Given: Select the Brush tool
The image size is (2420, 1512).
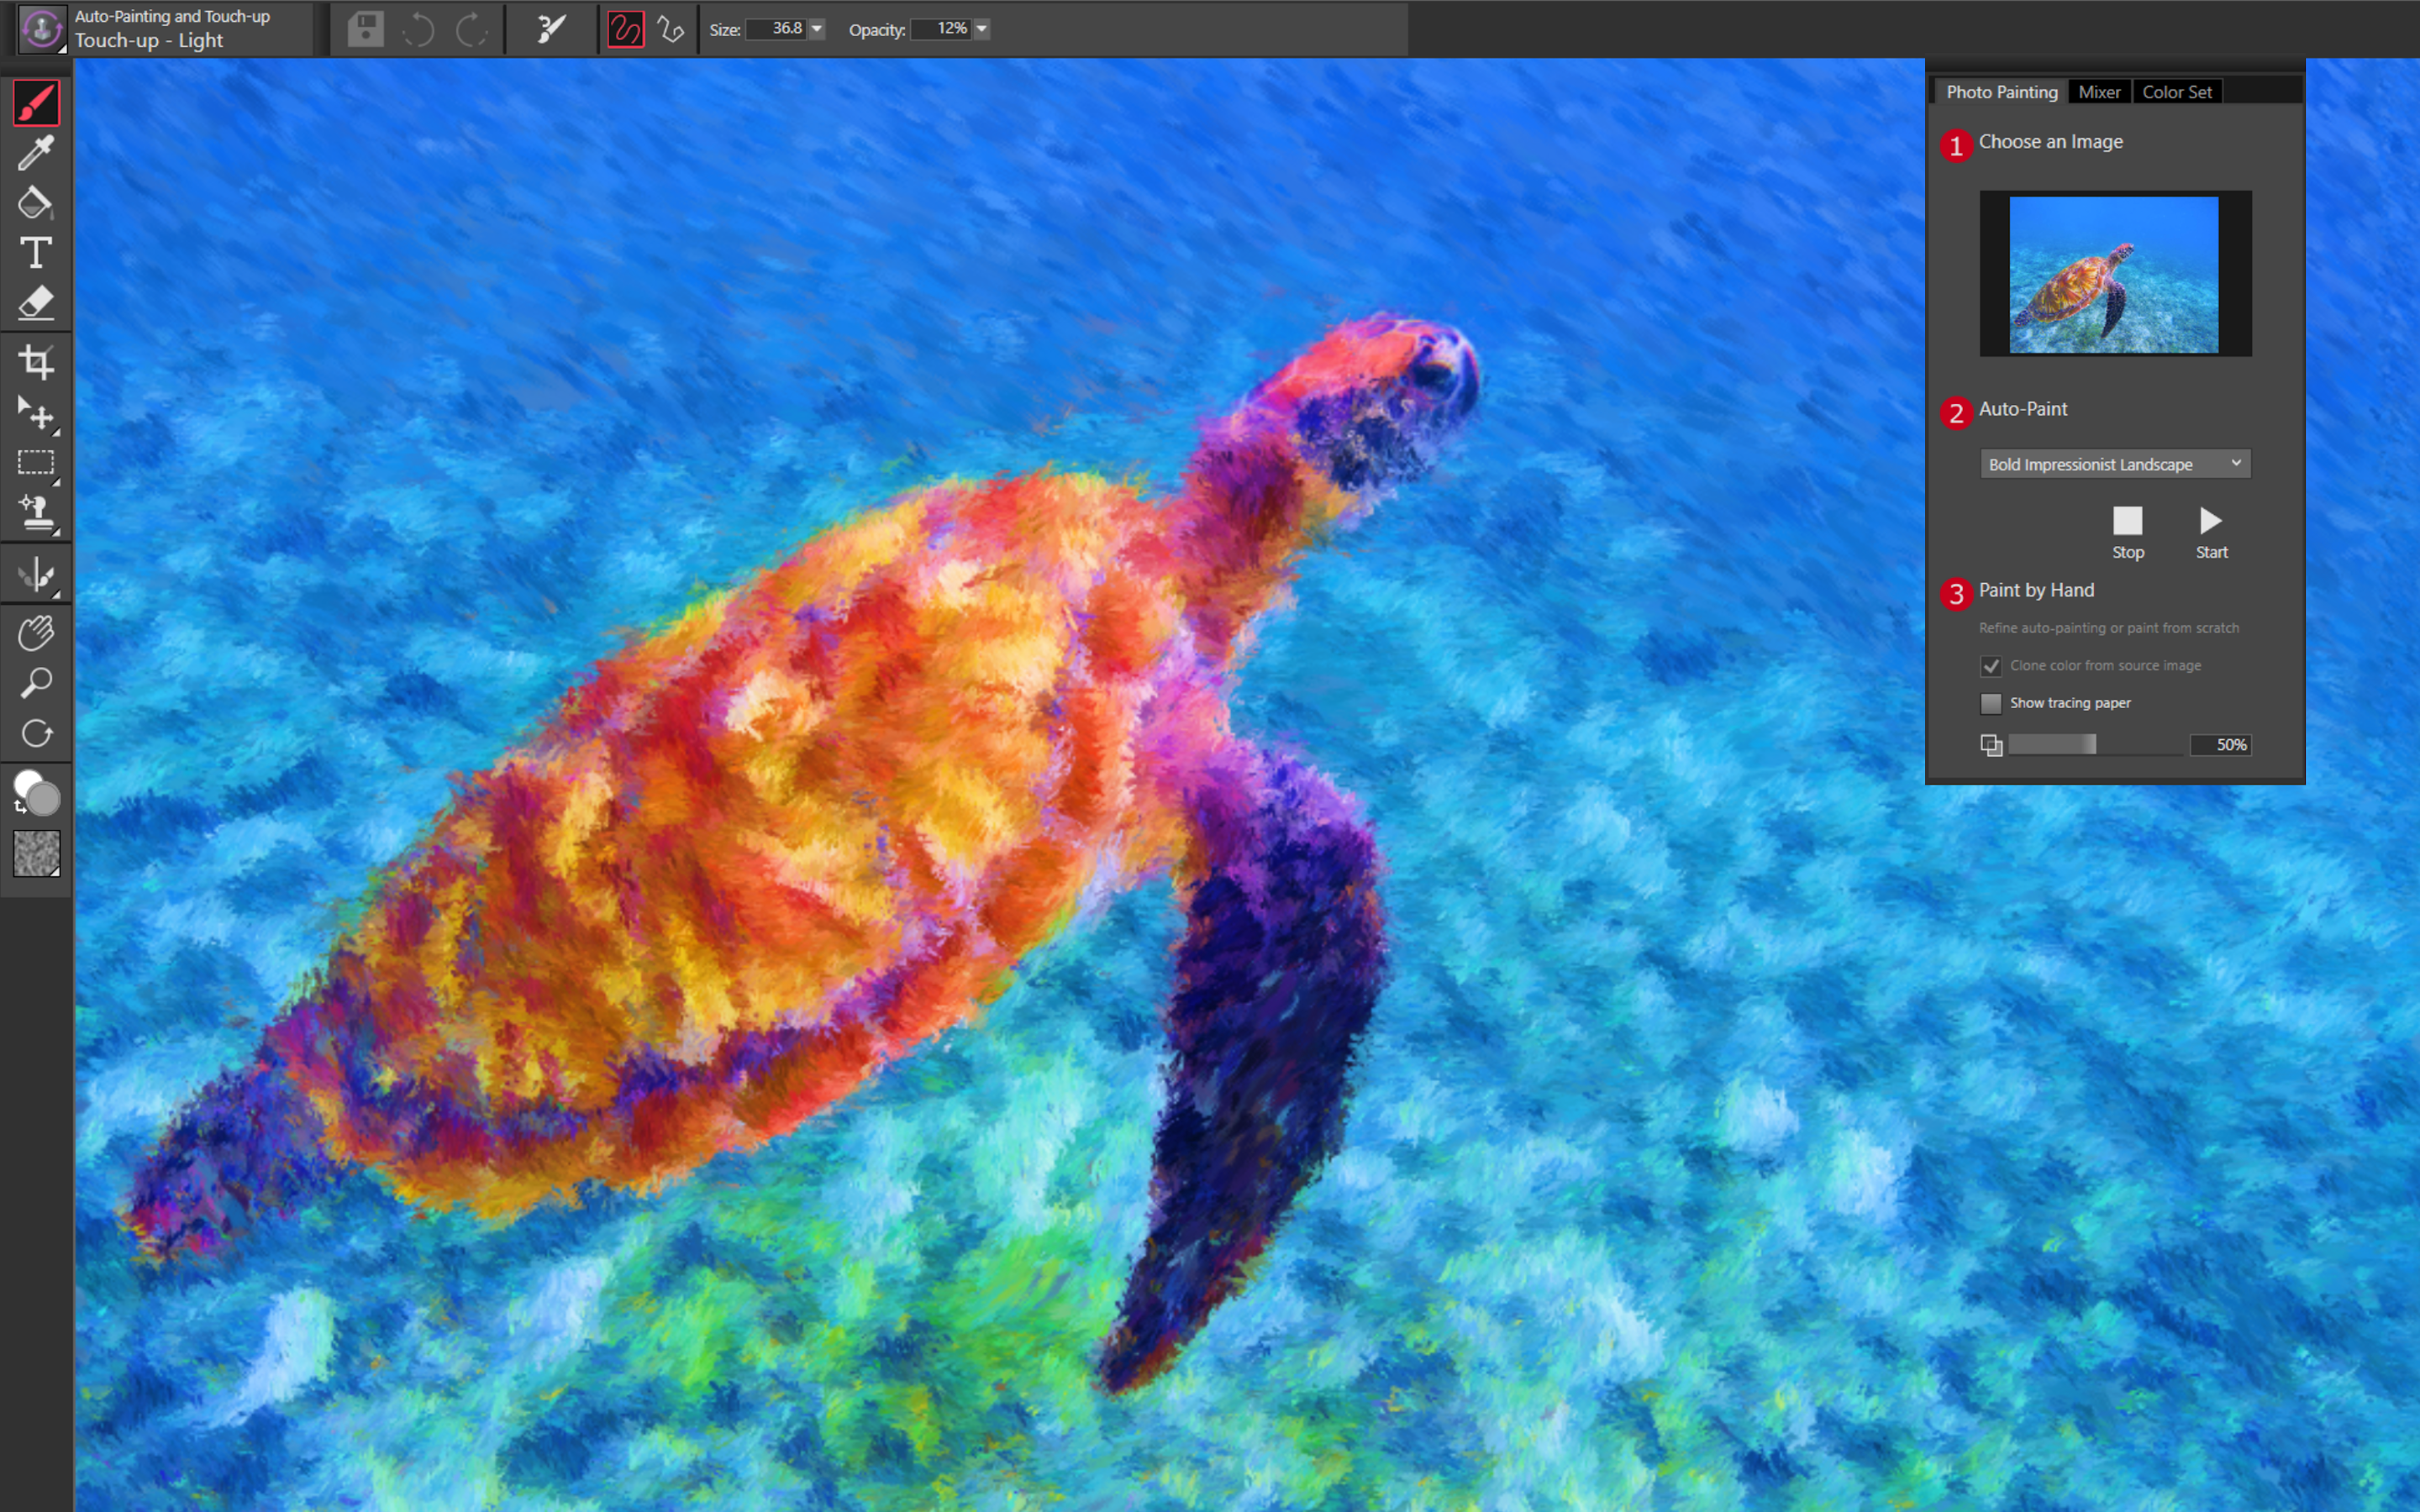Looking at the screenshot, I should click(x=36, y=102).
